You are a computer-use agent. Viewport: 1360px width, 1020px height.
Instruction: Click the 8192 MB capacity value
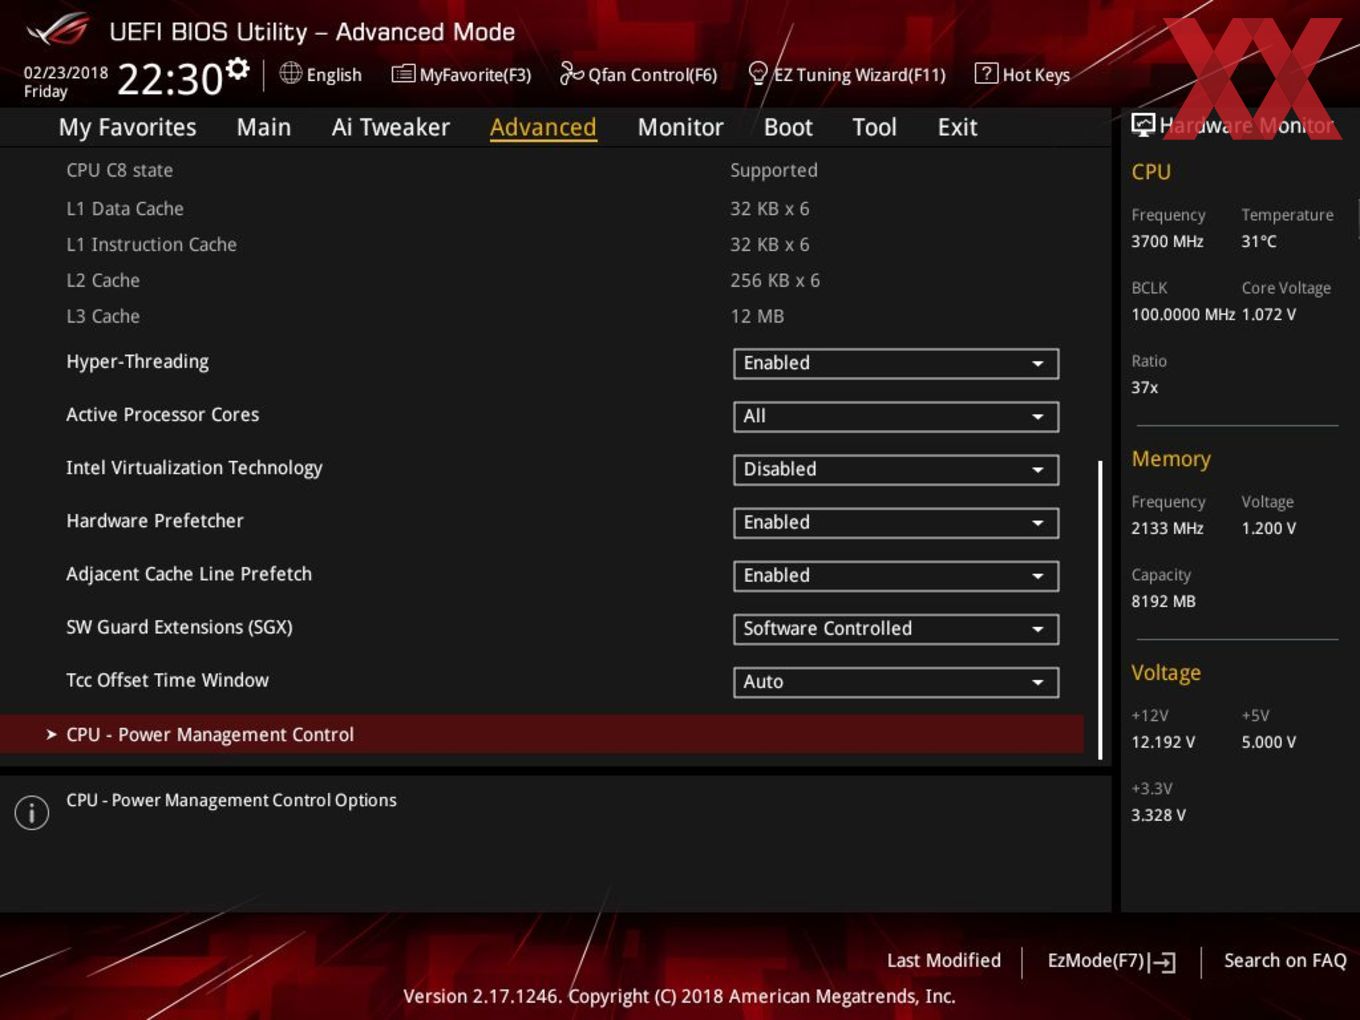1163,601
